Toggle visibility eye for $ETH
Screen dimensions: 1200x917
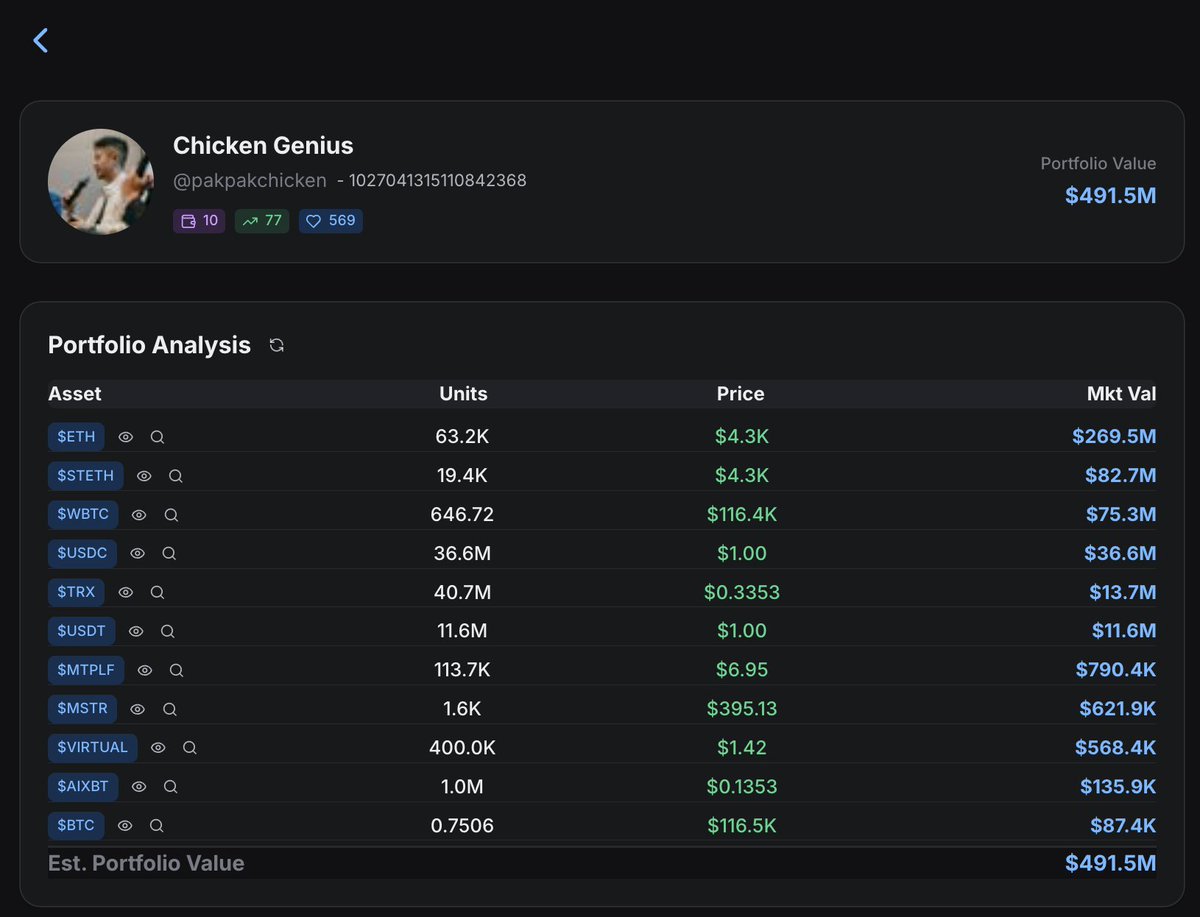pos(126,437)
